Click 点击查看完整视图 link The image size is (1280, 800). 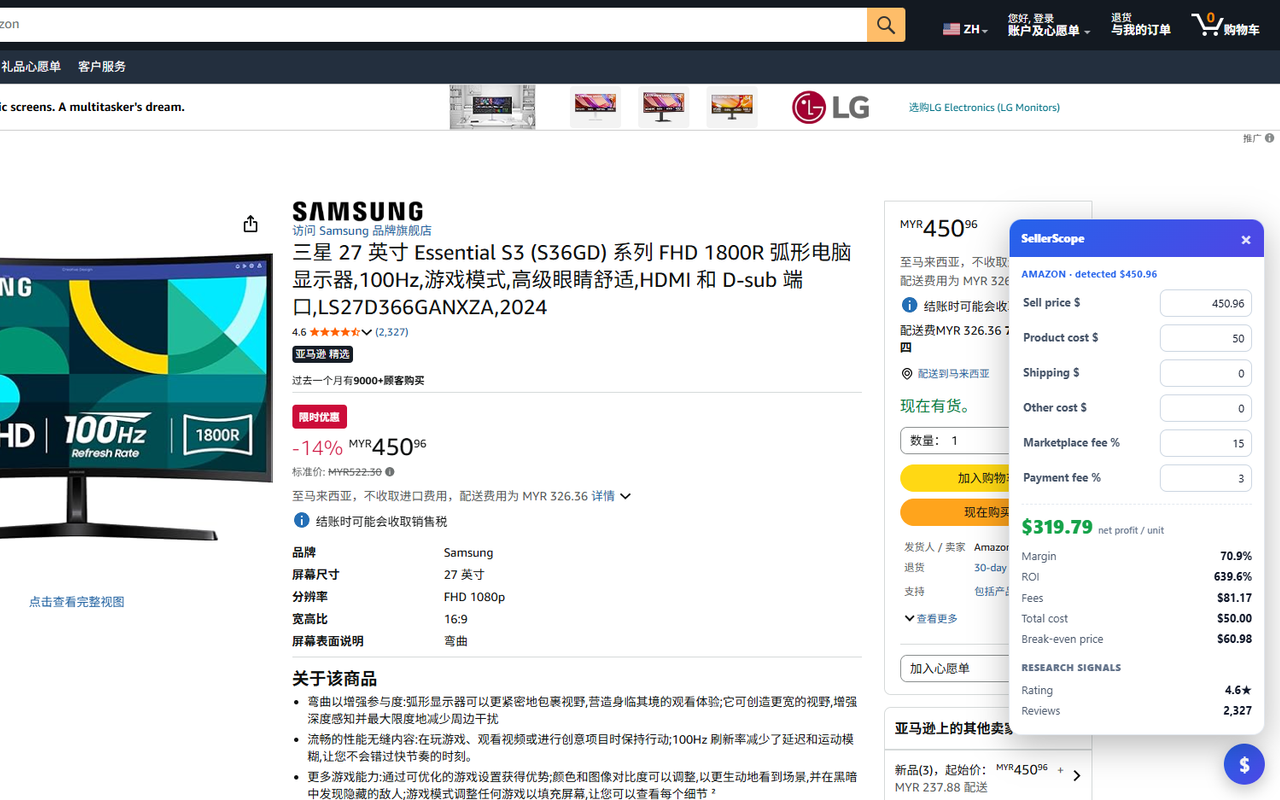pyautogui.click(x=77, y=602)
